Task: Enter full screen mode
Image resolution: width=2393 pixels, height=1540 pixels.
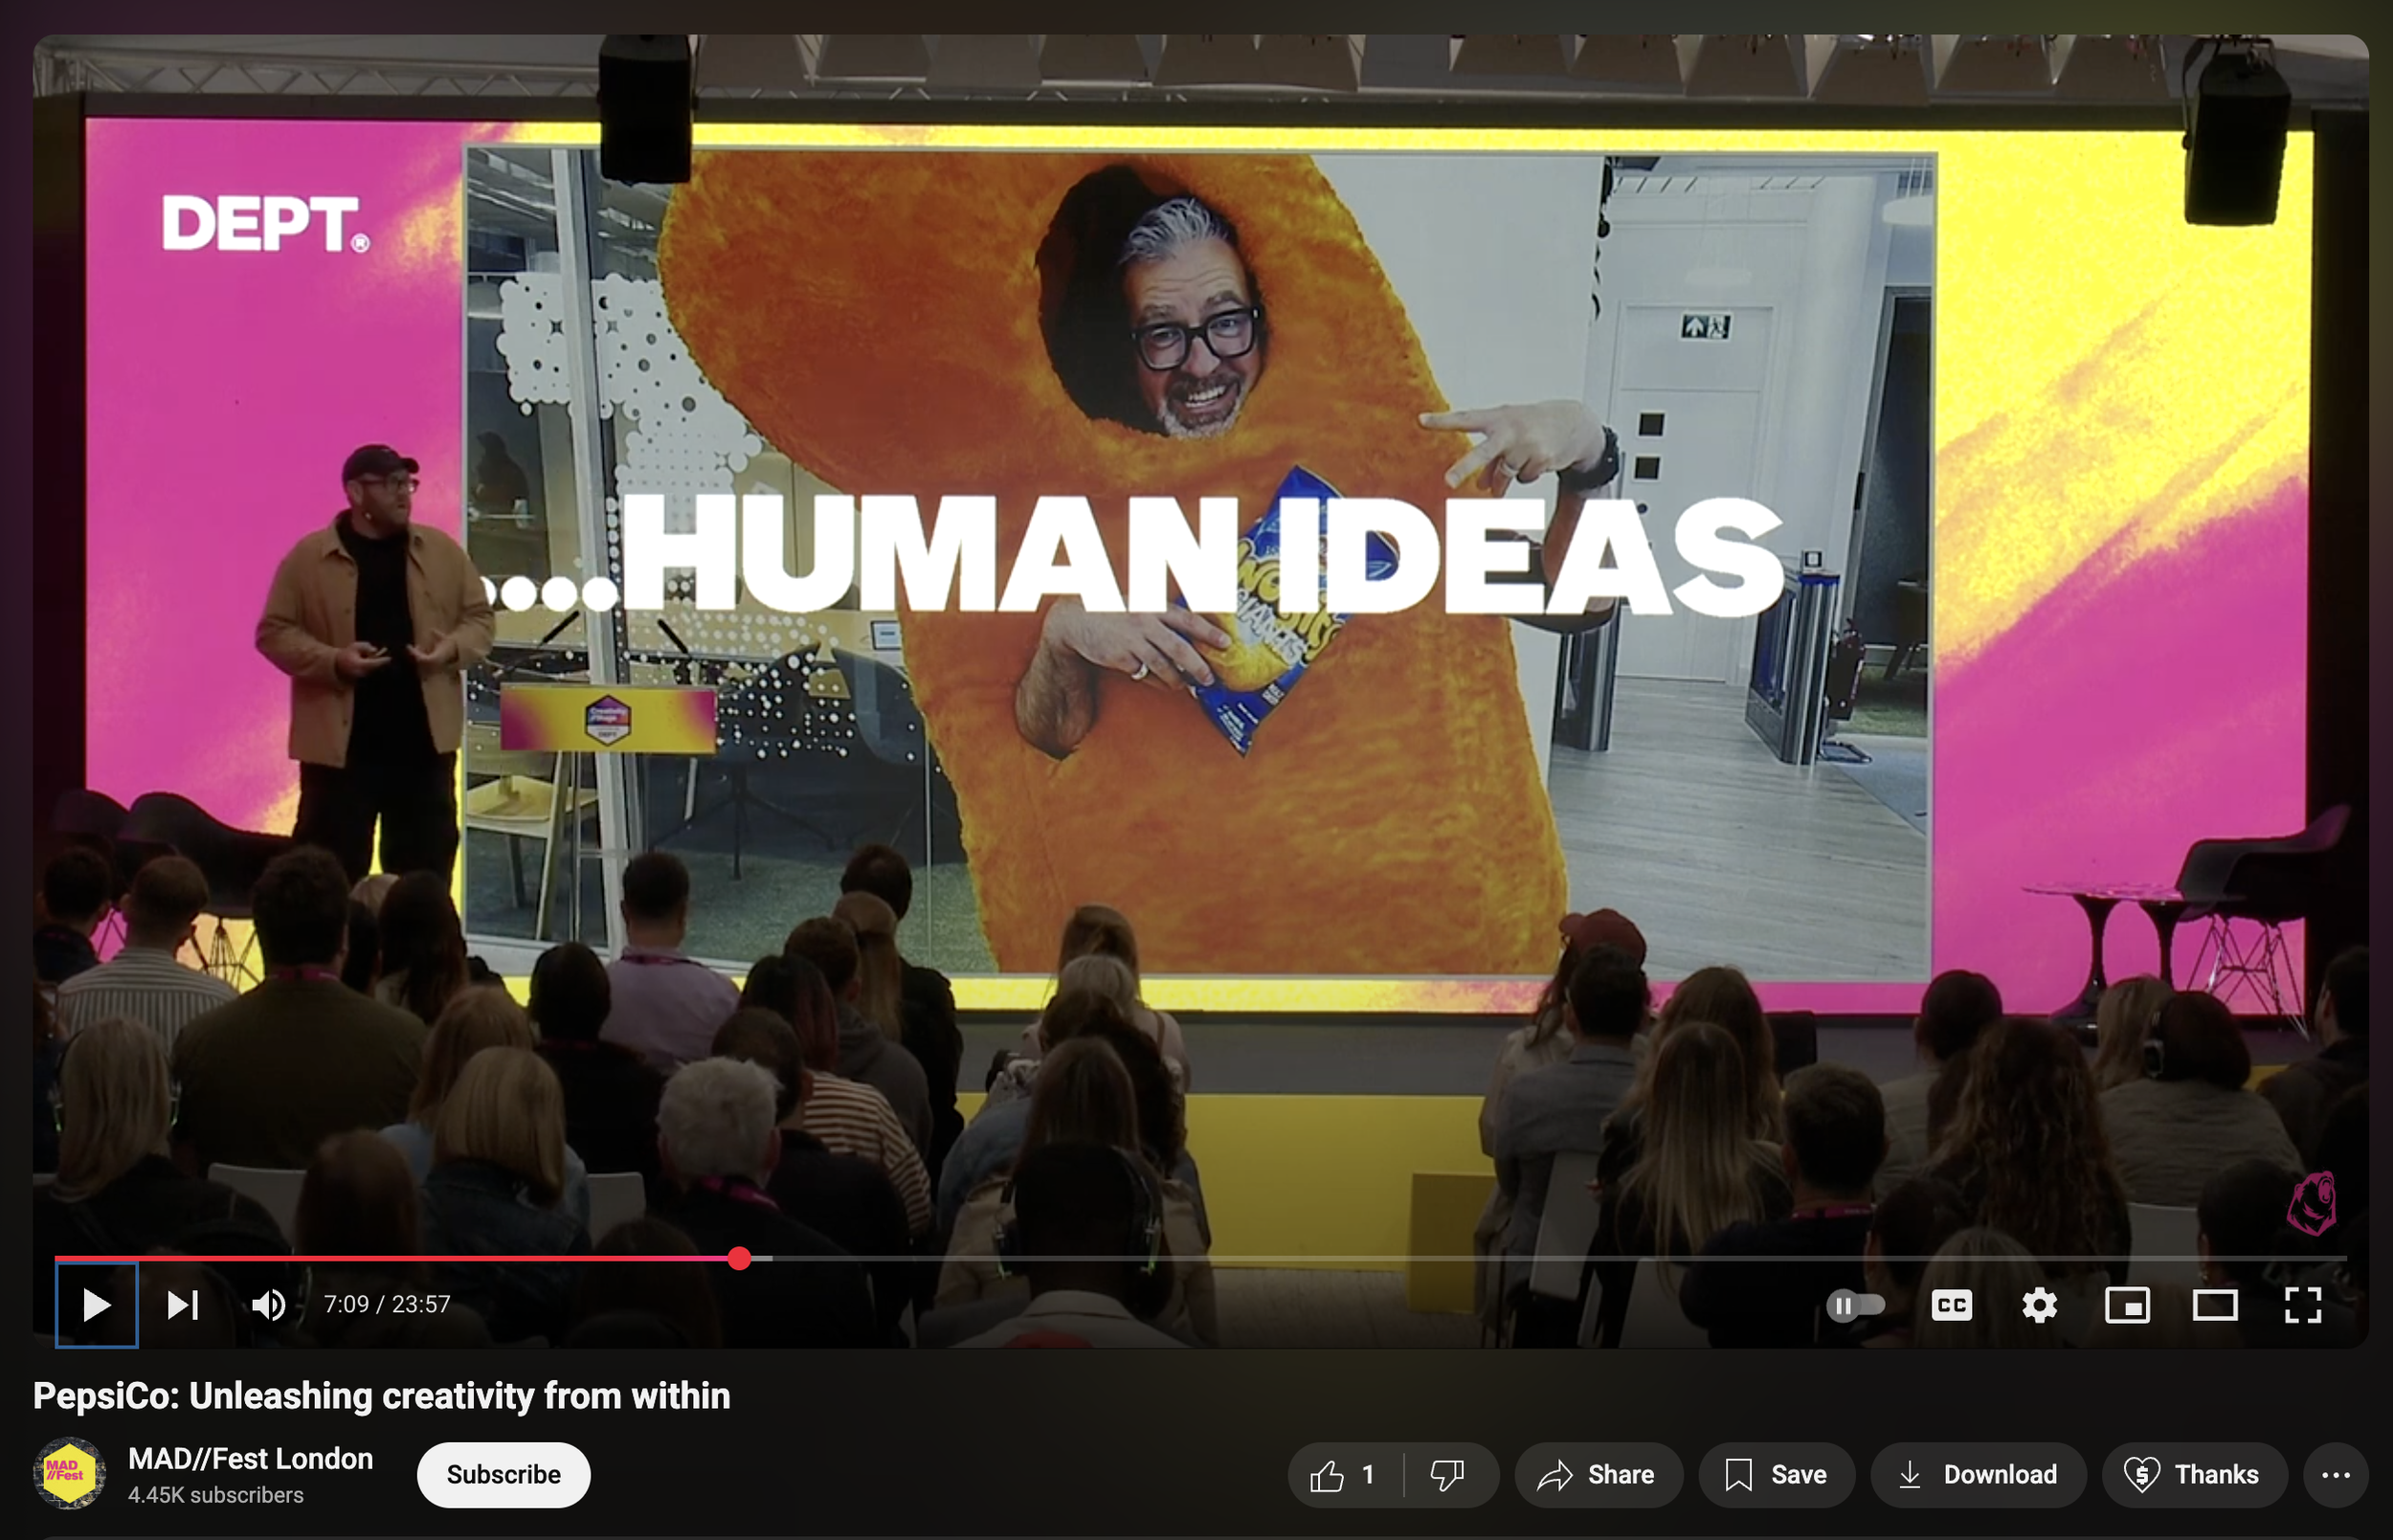Action: tap(2303, 1305)
